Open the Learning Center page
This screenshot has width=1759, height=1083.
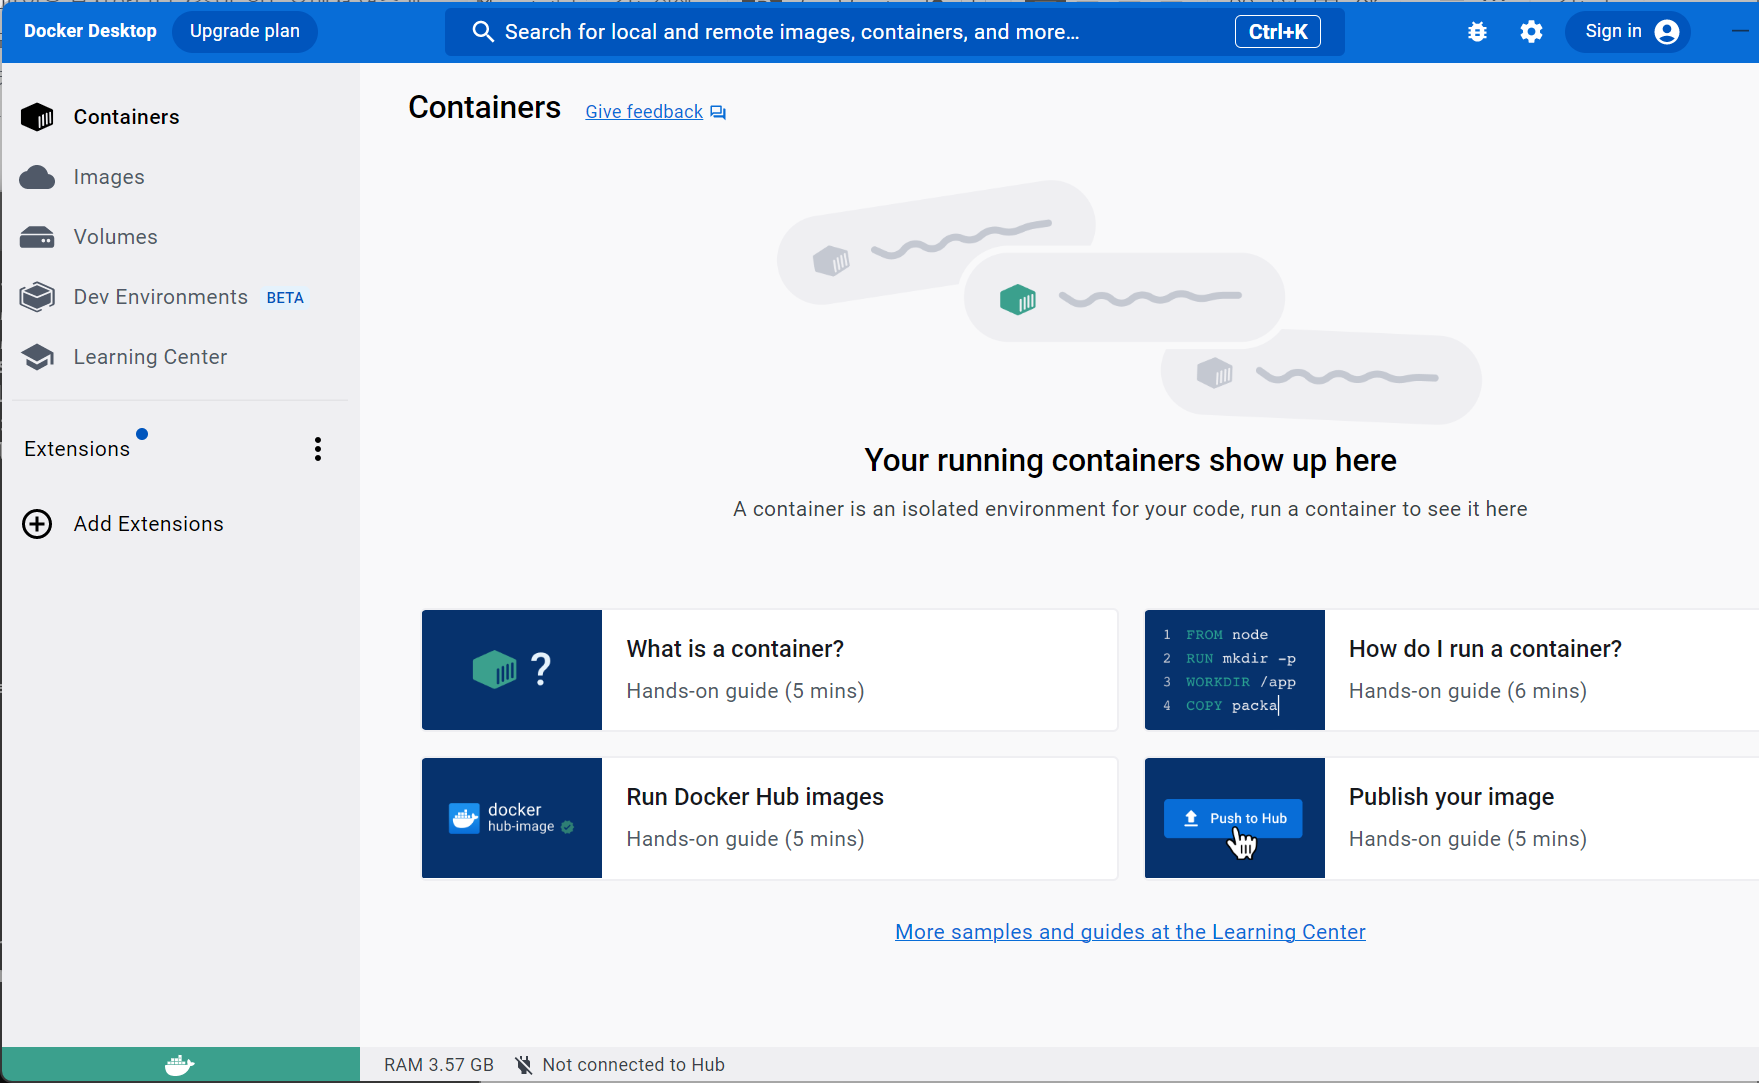[180, 357]
